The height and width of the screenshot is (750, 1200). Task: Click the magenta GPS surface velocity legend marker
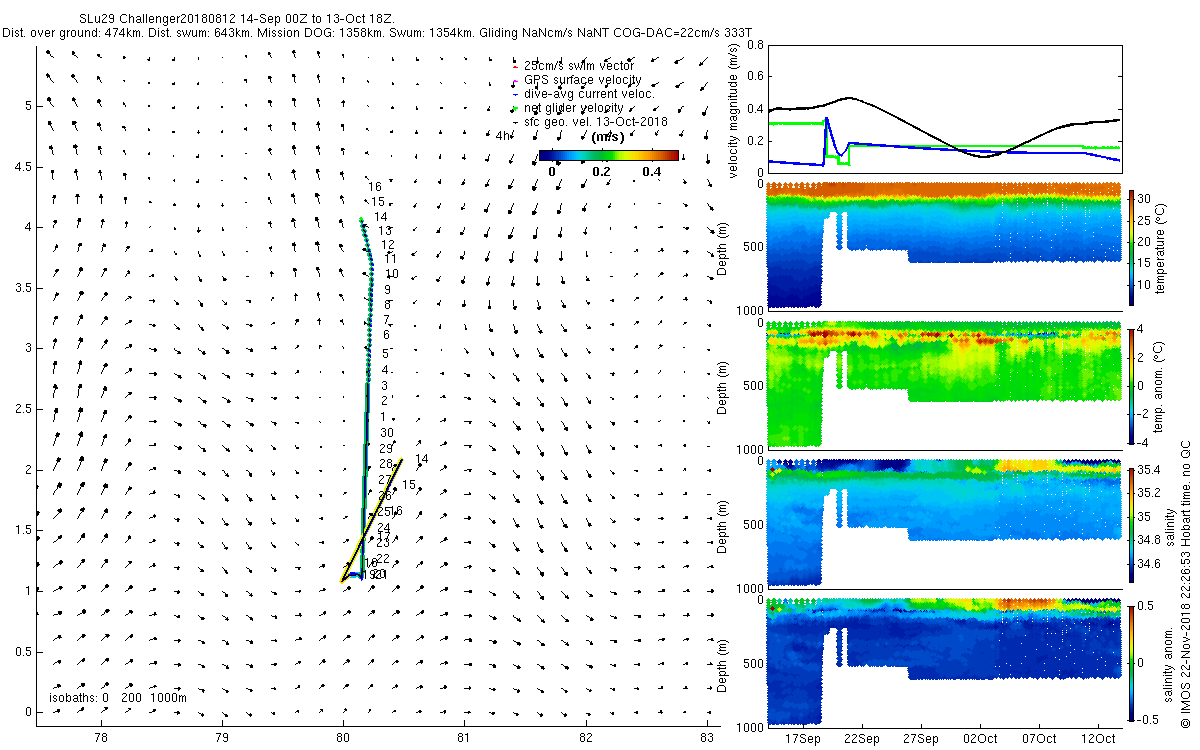click(x=513, y=80)
